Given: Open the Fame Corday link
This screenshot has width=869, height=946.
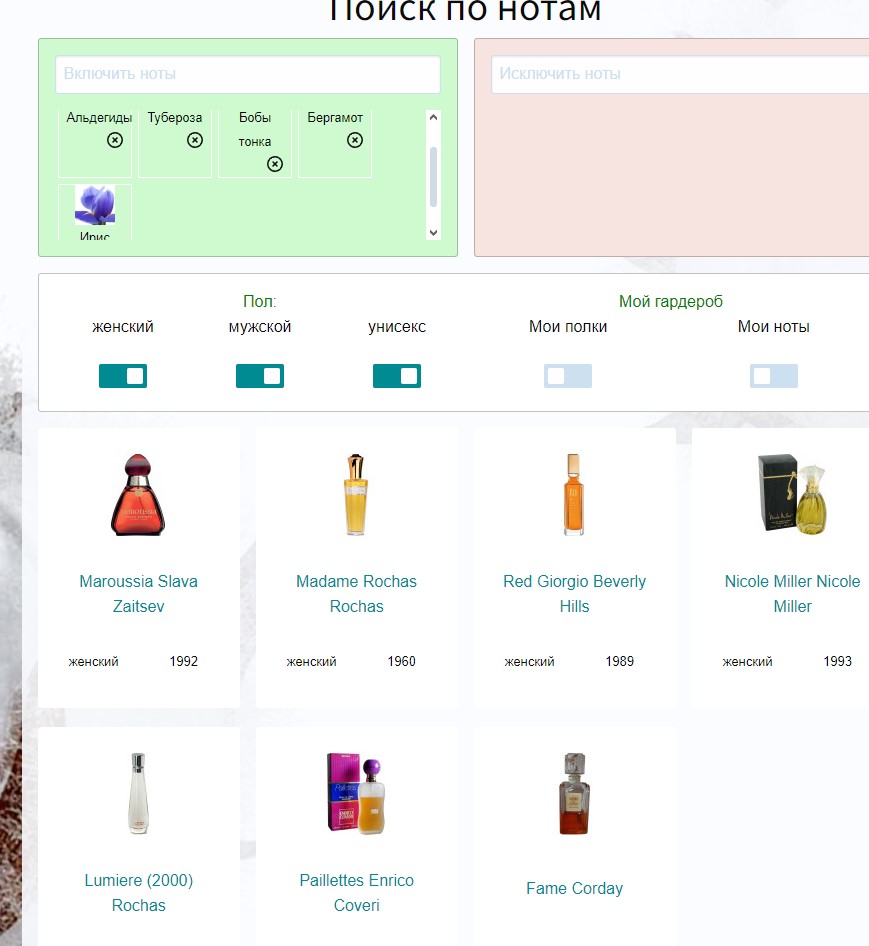Looking at the screenshot, I should (x=574, y=888).
